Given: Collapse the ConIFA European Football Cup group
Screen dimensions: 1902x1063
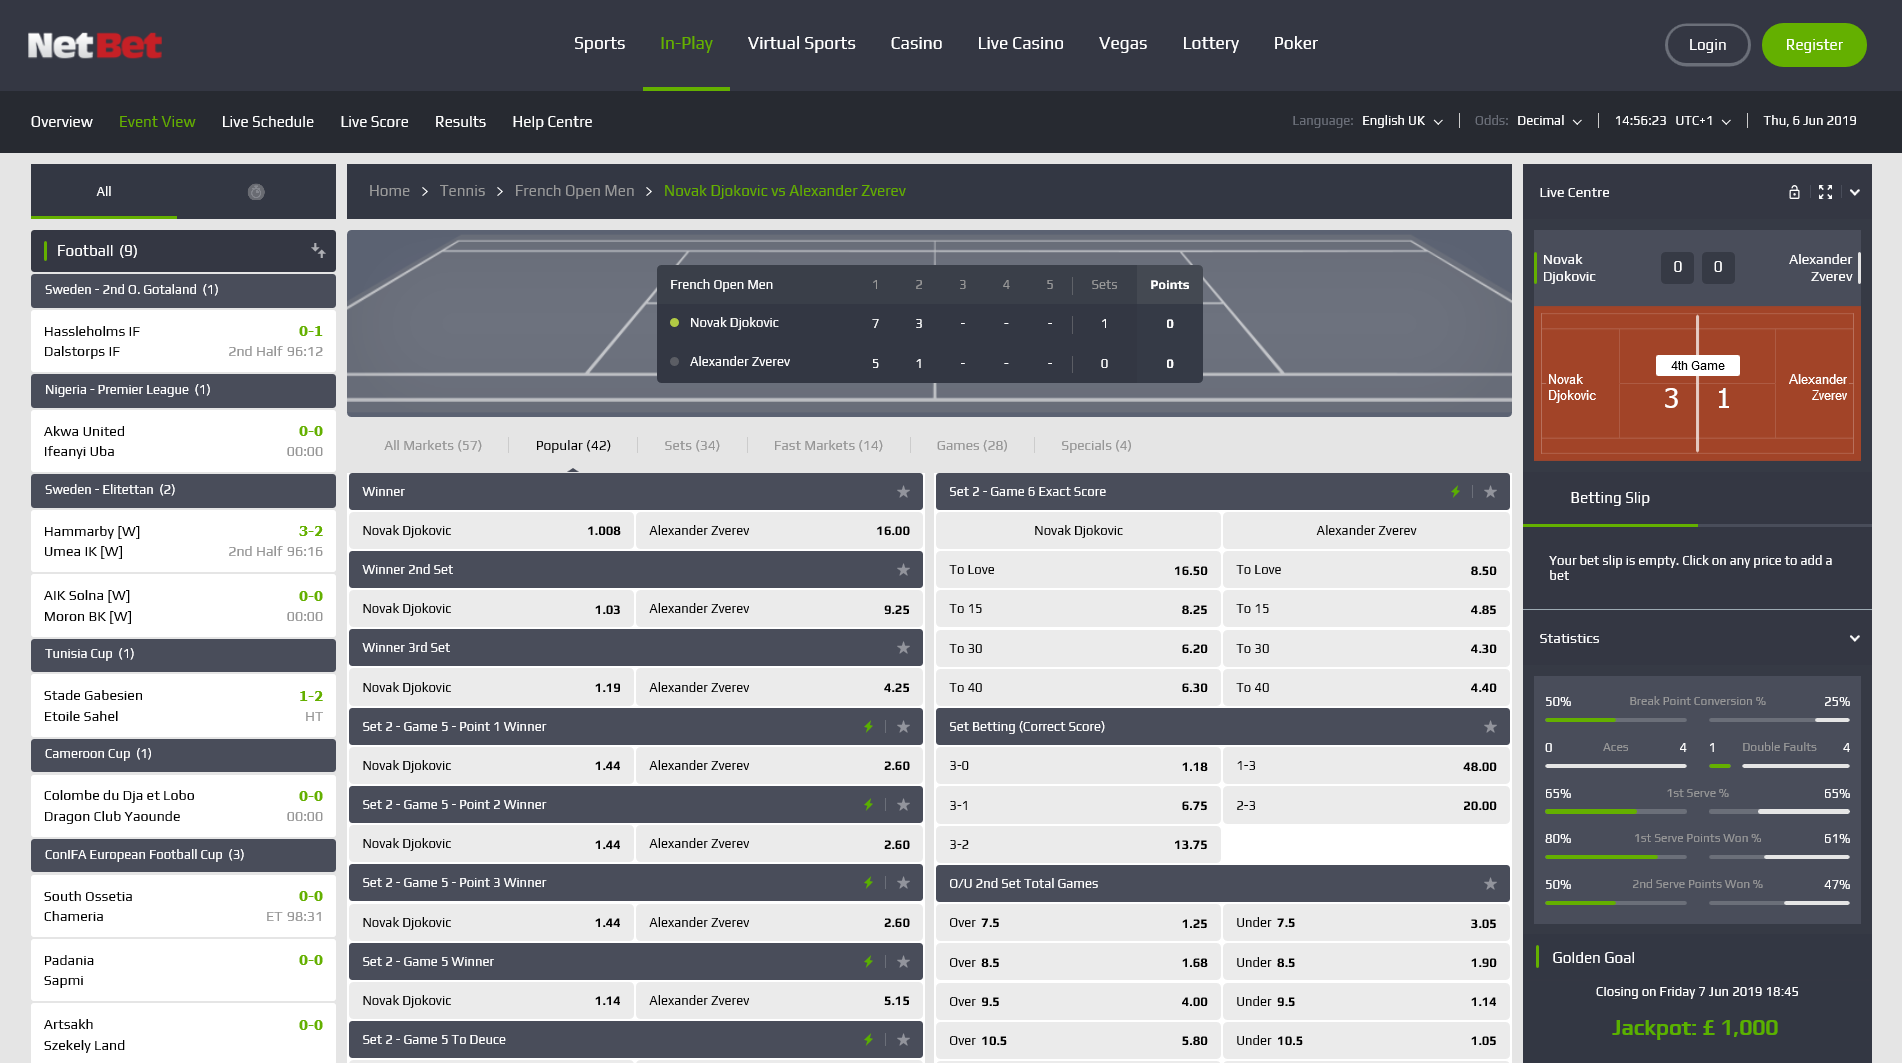Looking at the screenshot, I should (x=183, y=855).
